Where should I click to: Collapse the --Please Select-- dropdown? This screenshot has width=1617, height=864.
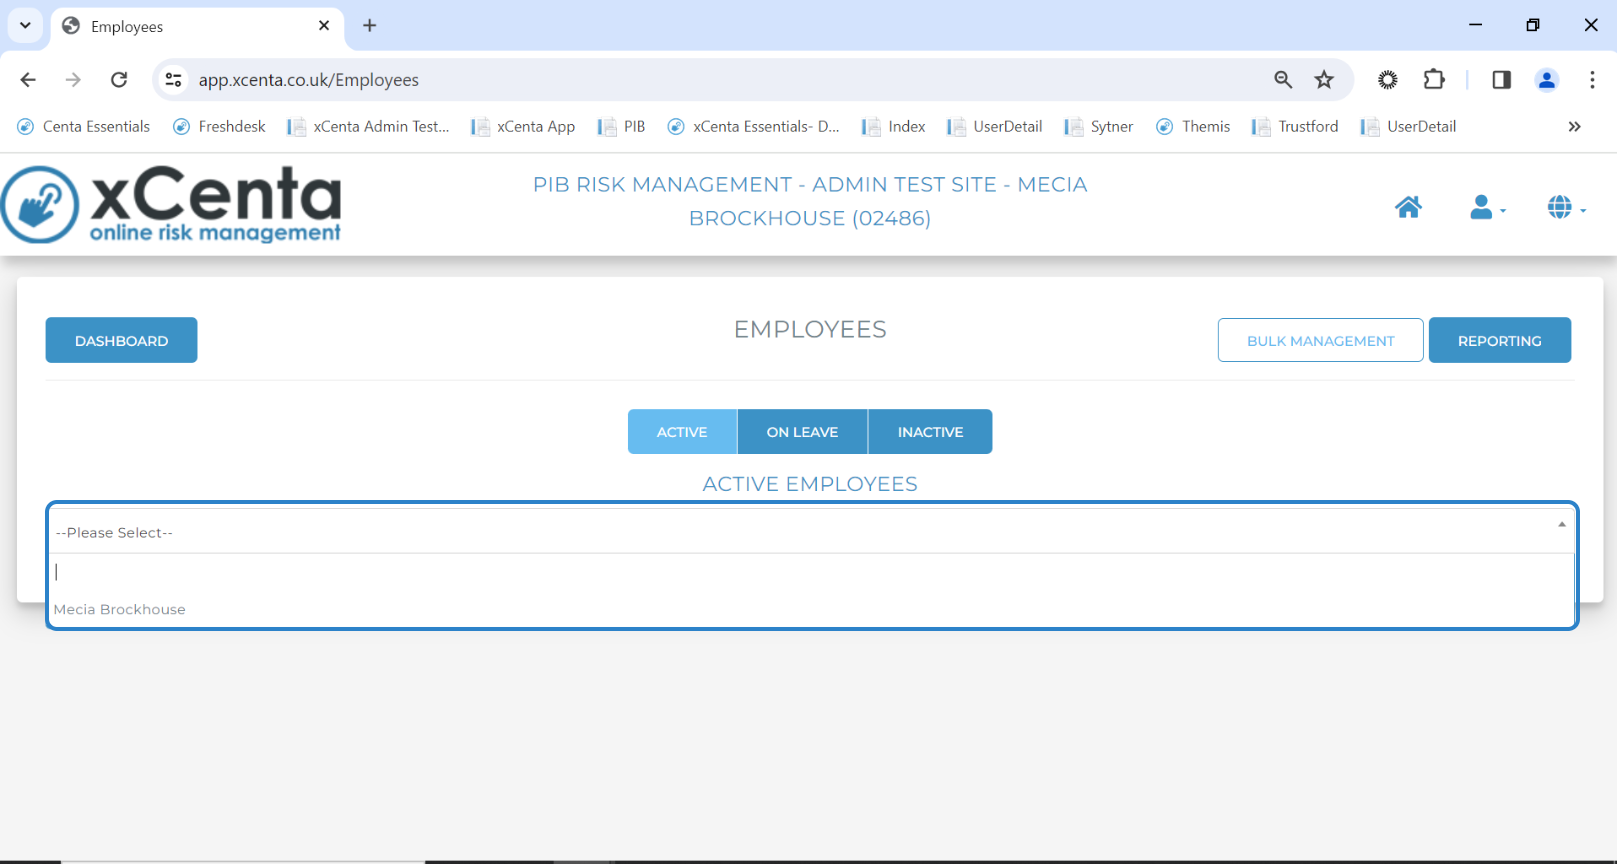811,532
